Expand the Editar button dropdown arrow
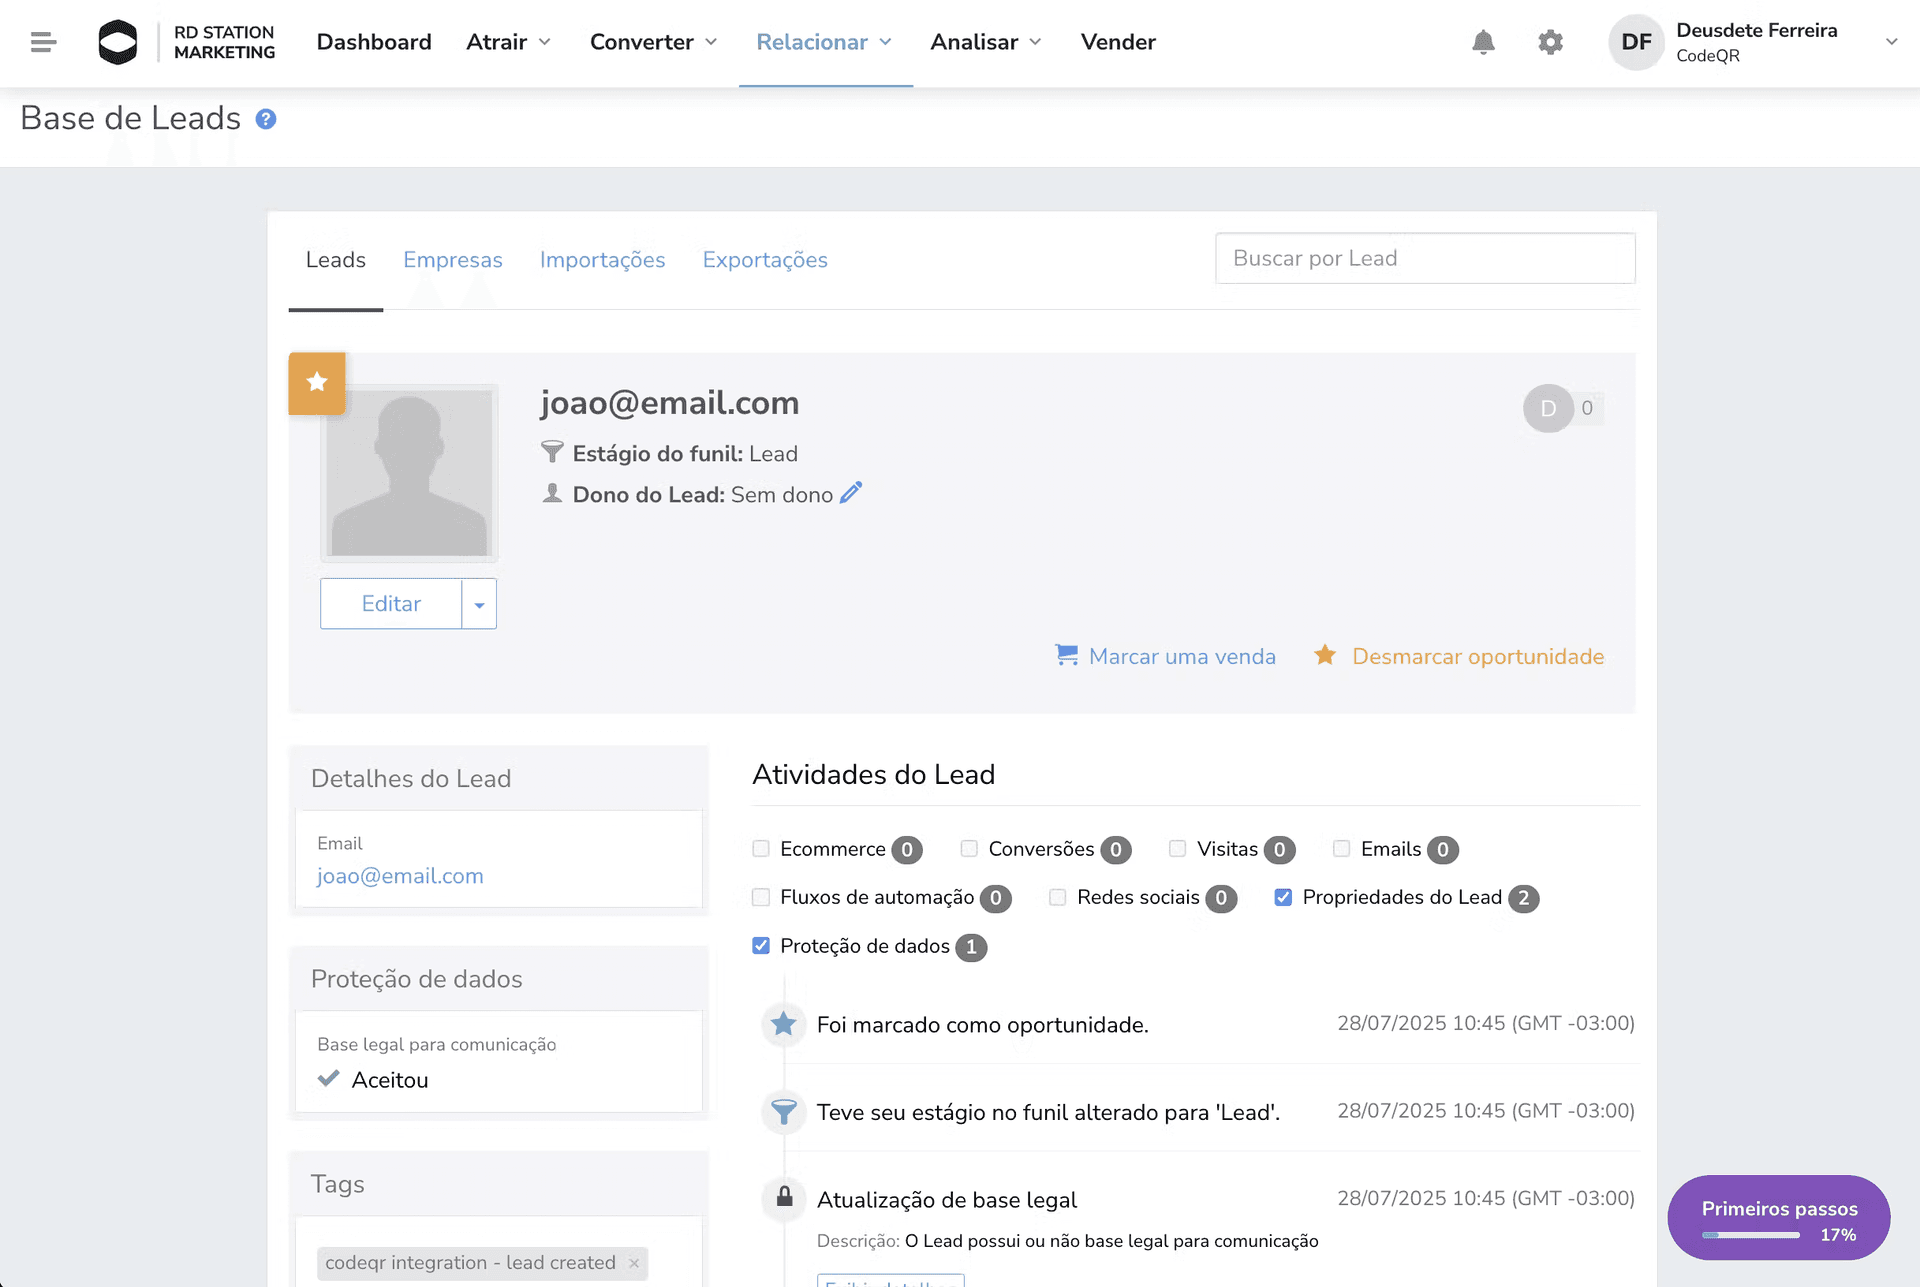Viewport: 1920px width, 1287px height. [x=479, y=604]
